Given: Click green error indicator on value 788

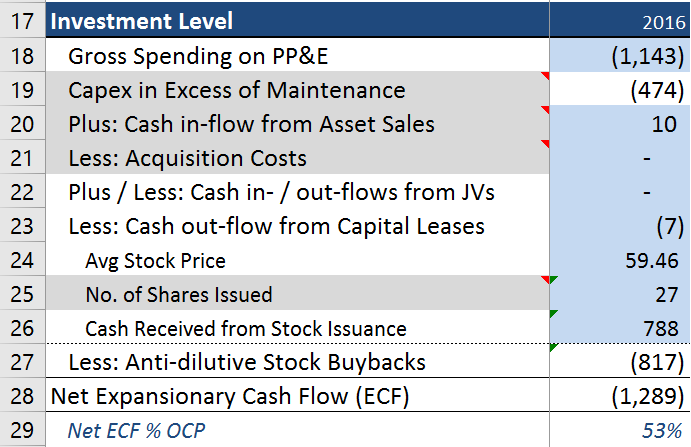Looking at the screenshot, I should pyautogui.click(x=554, y=313).
